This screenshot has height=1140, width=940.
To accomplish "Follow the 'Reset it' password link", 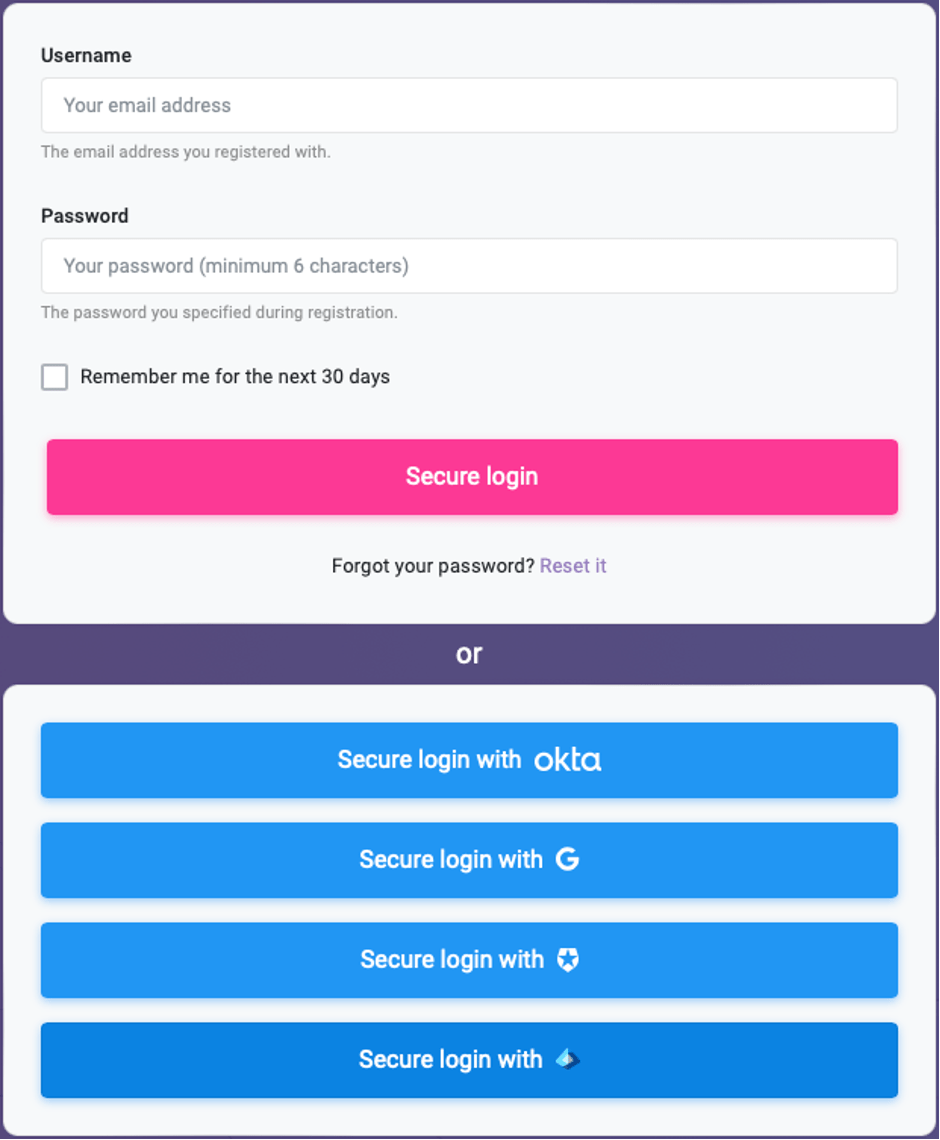I will coord(573,566).
